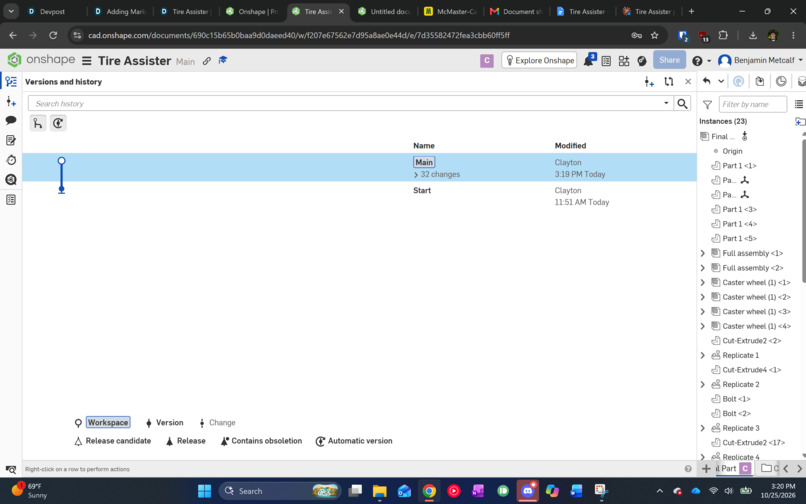Select Cut-Extrude4 <1> instance
This screenshot has width=806, height=504.
click(752, 370)
